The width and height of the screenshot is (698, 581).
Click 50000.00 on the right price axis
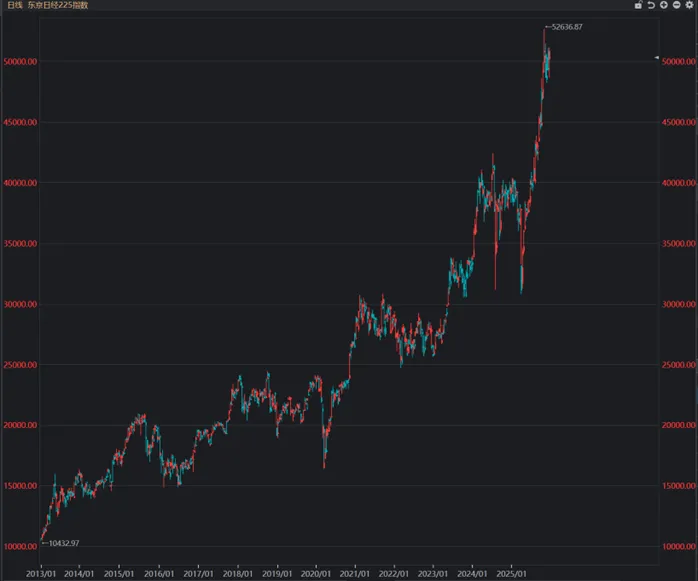click(x=679, y=61)
